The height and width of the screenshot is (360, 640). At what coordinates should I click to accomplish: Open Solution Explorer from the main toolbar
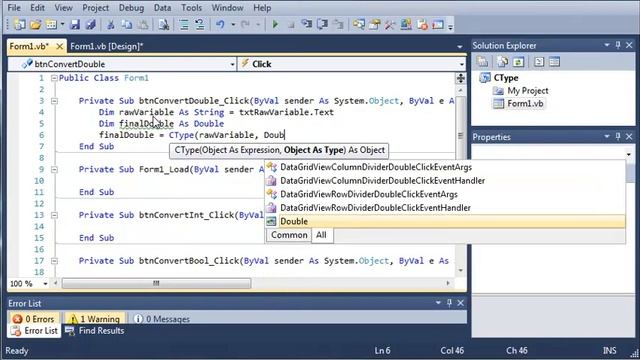pyautogui.click(x=359, y=24)
